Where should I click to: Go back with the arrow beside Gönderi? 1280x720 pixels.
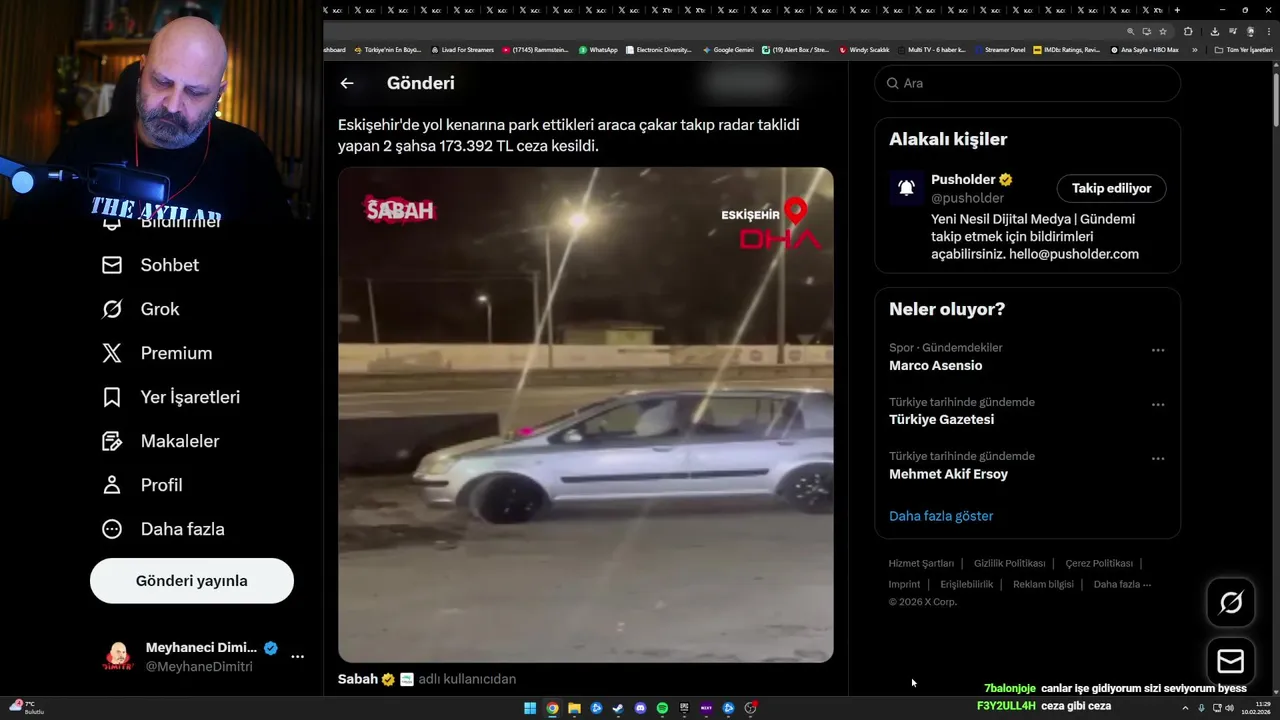347,83
